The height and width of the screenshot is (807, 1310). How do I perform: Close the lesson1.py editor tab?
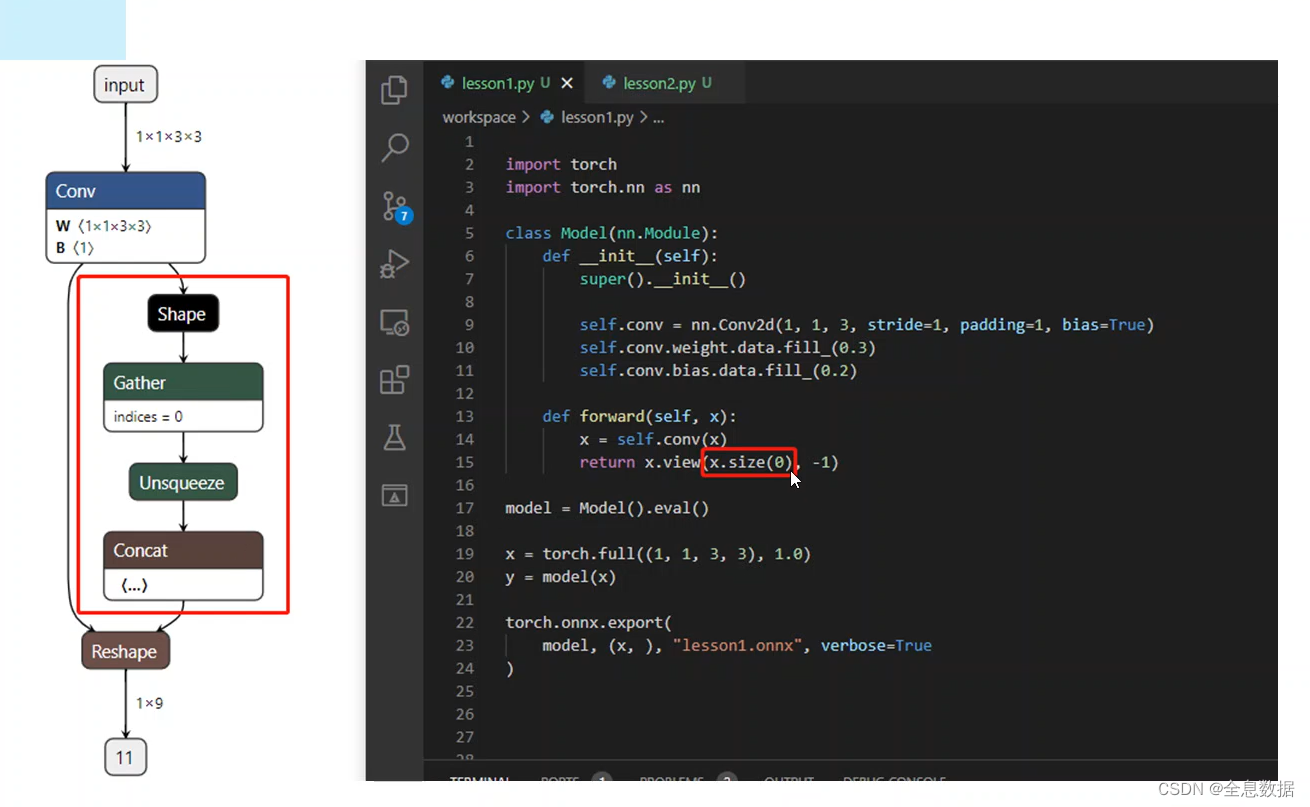point(567,83)
